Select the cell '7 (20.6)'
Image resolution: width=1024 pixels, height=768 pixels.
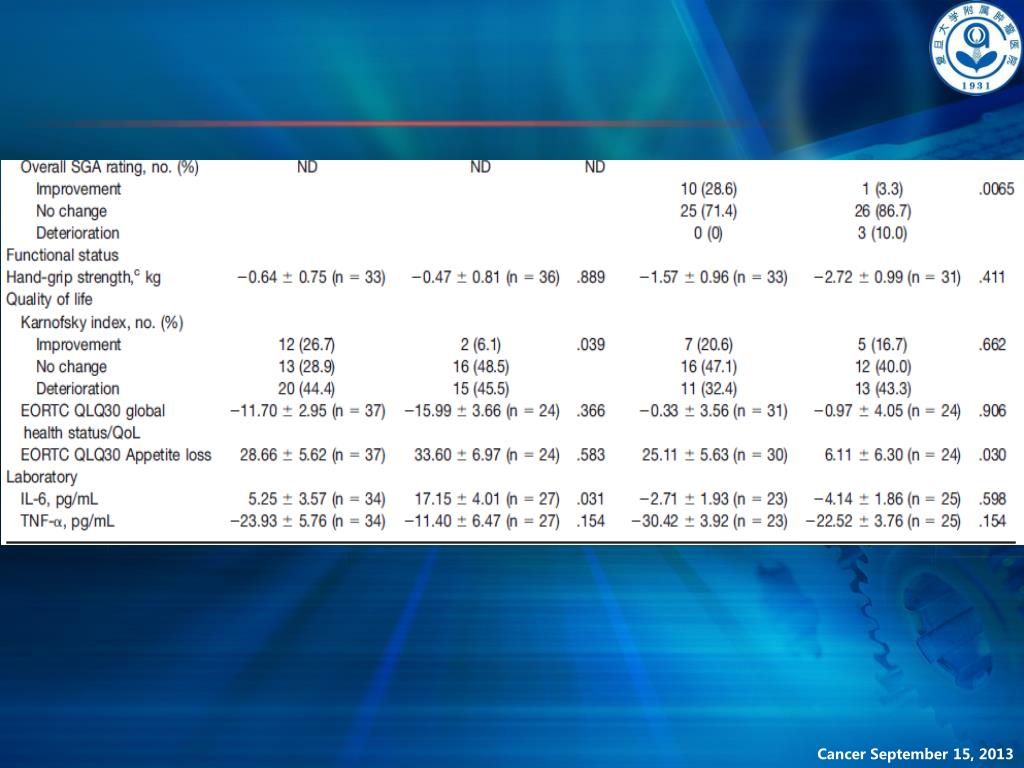[x=709, y=344]
